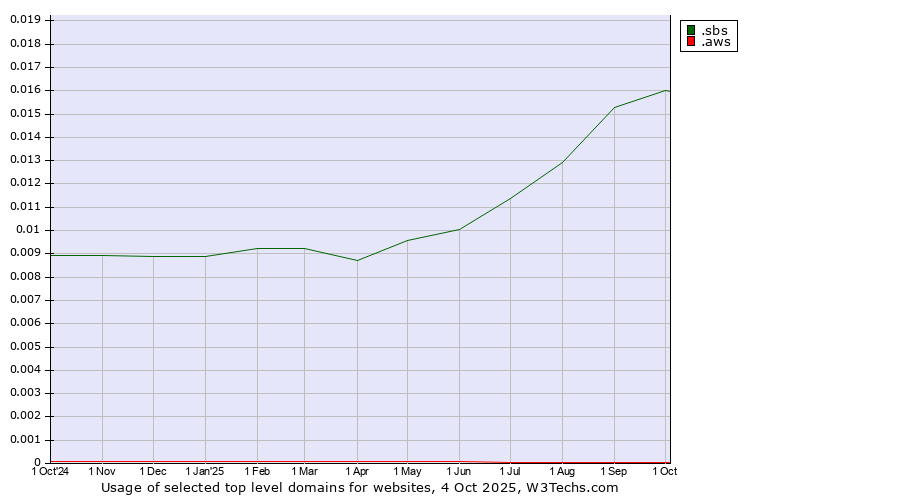This screenshot has width=900, height=500.
Task: Click the 1 Sep x-axis date label
Action: pos(614,471)
